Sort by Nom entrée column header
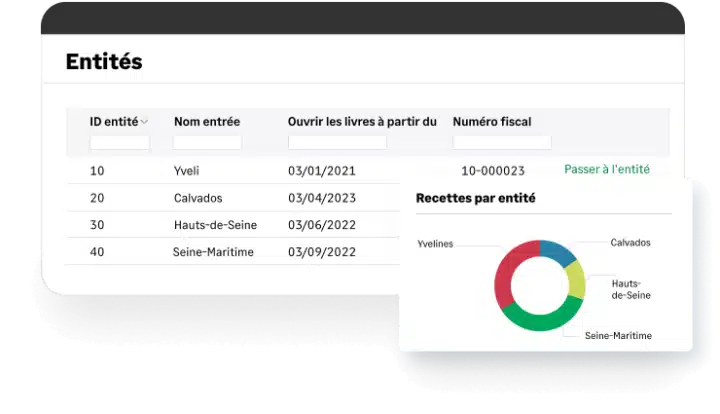Screen dimensions: 720x414 click(x=207, y=122)
